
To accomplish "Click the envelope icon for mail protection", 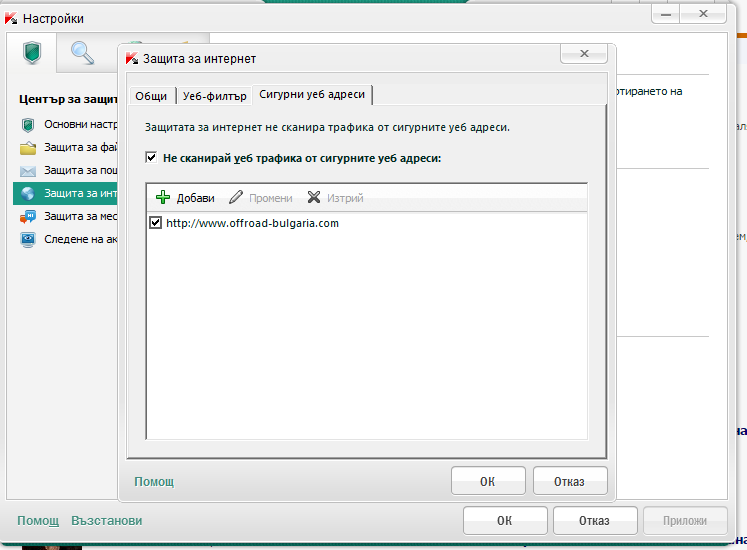I will (28, 171).
